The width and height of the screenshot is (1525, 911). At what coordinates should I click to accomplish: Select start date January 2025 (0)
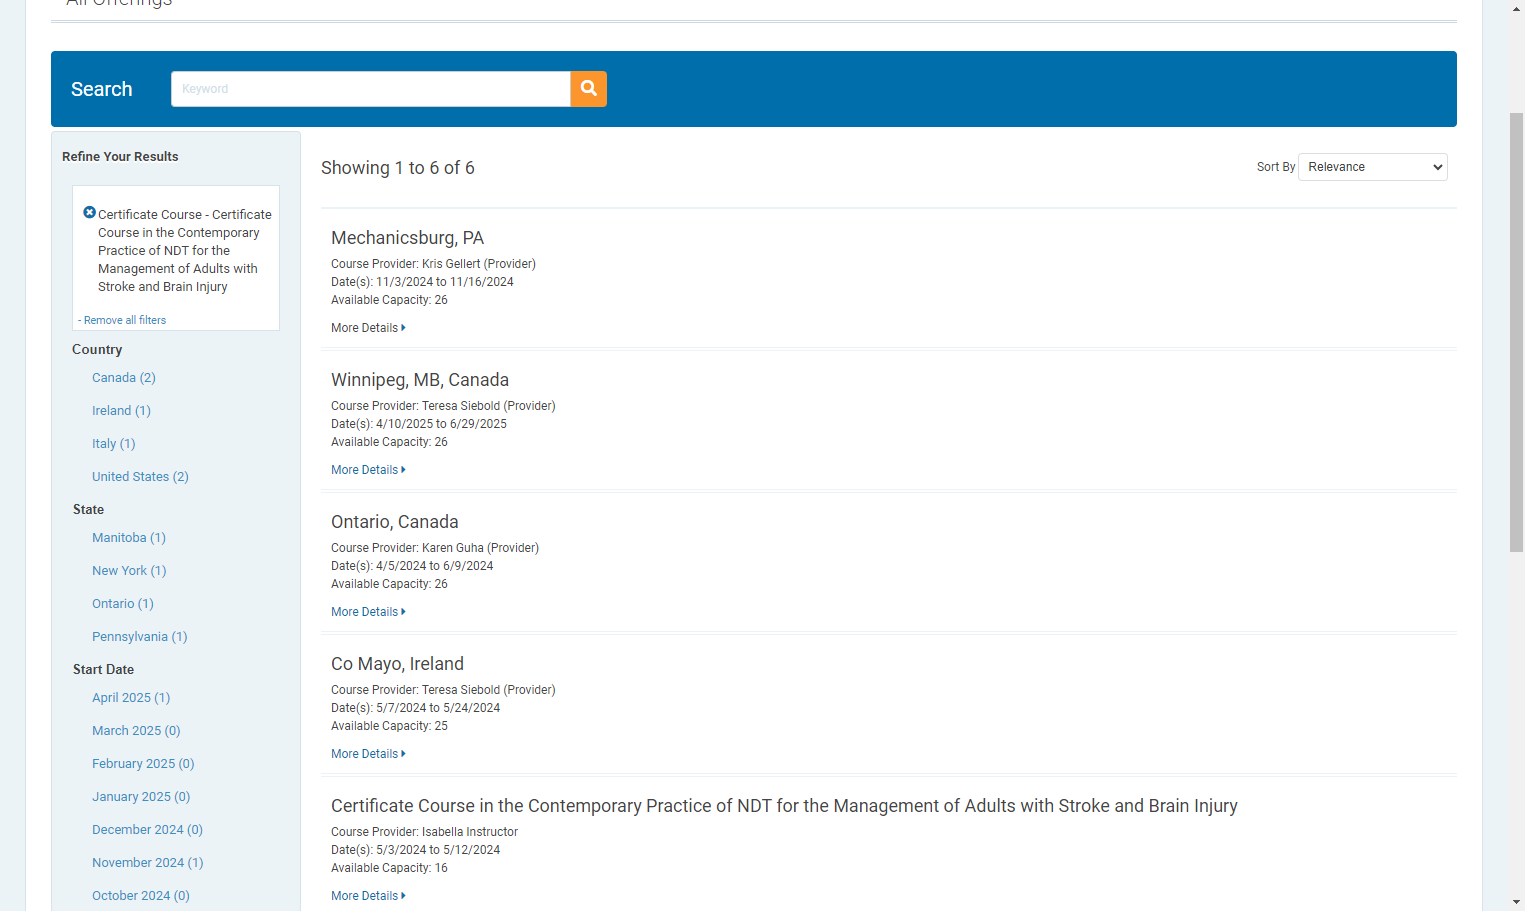(x=141, y=797)
